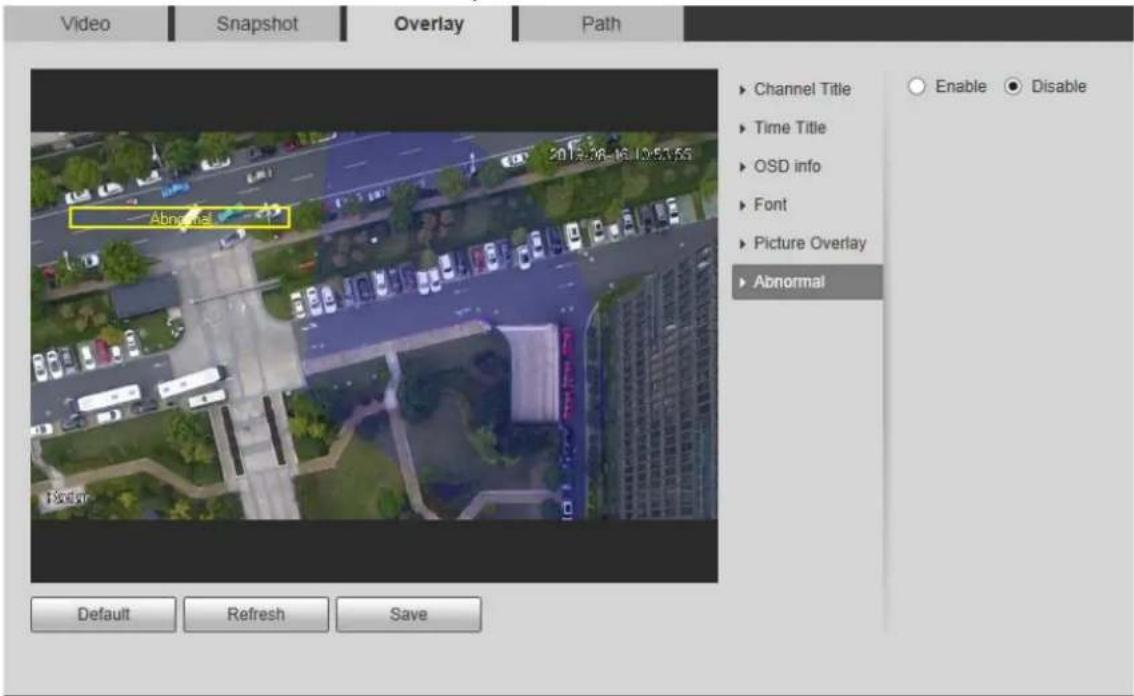Select the Overlay tab
The height and width of the screenshot is (696, 1134).
click(x=429, y=24)
